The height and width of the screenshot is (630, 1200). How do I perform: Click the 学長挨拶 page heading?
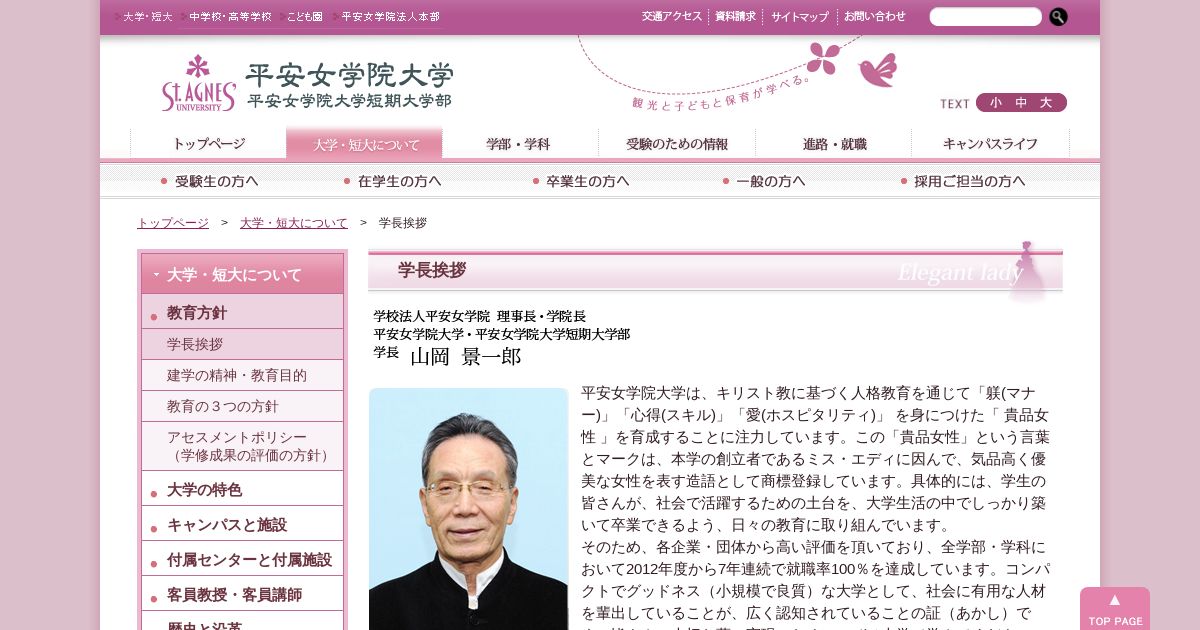432,270
